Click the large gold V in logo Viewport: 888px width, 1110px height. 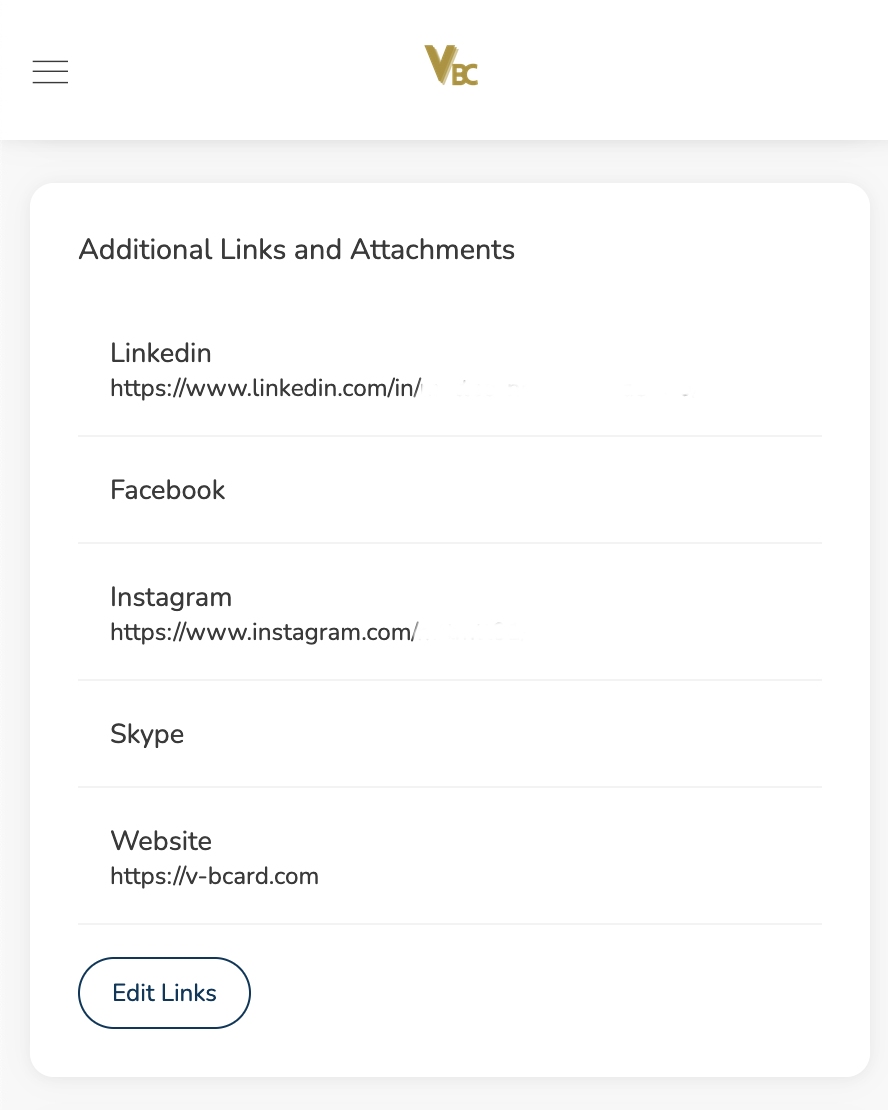pos(439,64)
